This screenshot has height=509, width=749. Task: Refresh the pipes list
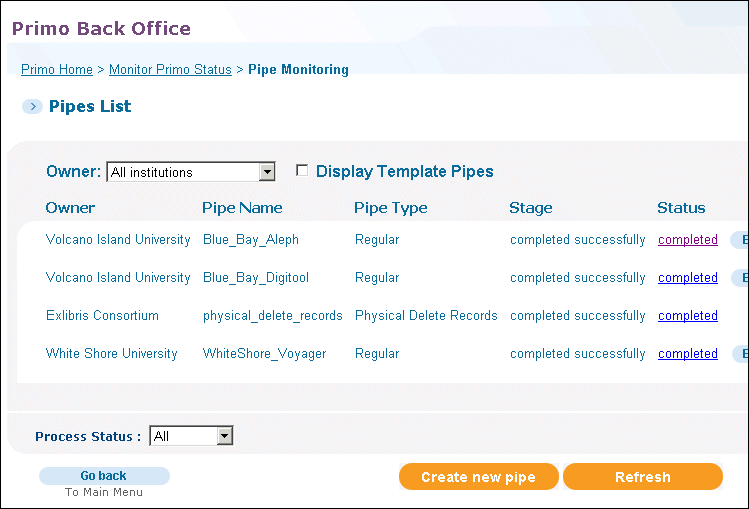point(643,477)
